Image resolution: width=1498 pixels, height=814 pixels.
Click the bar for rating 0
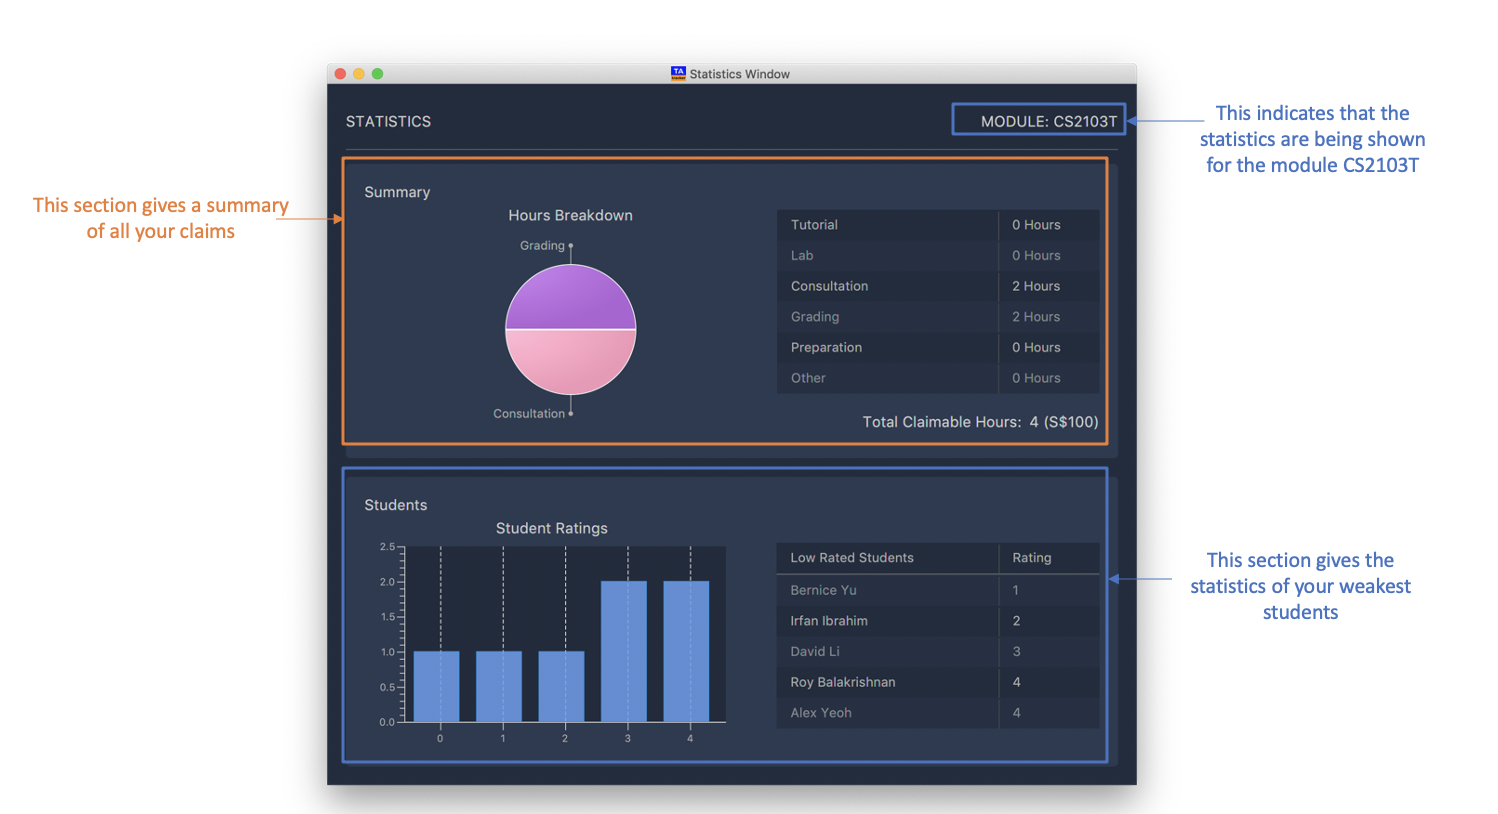(437, 686)
